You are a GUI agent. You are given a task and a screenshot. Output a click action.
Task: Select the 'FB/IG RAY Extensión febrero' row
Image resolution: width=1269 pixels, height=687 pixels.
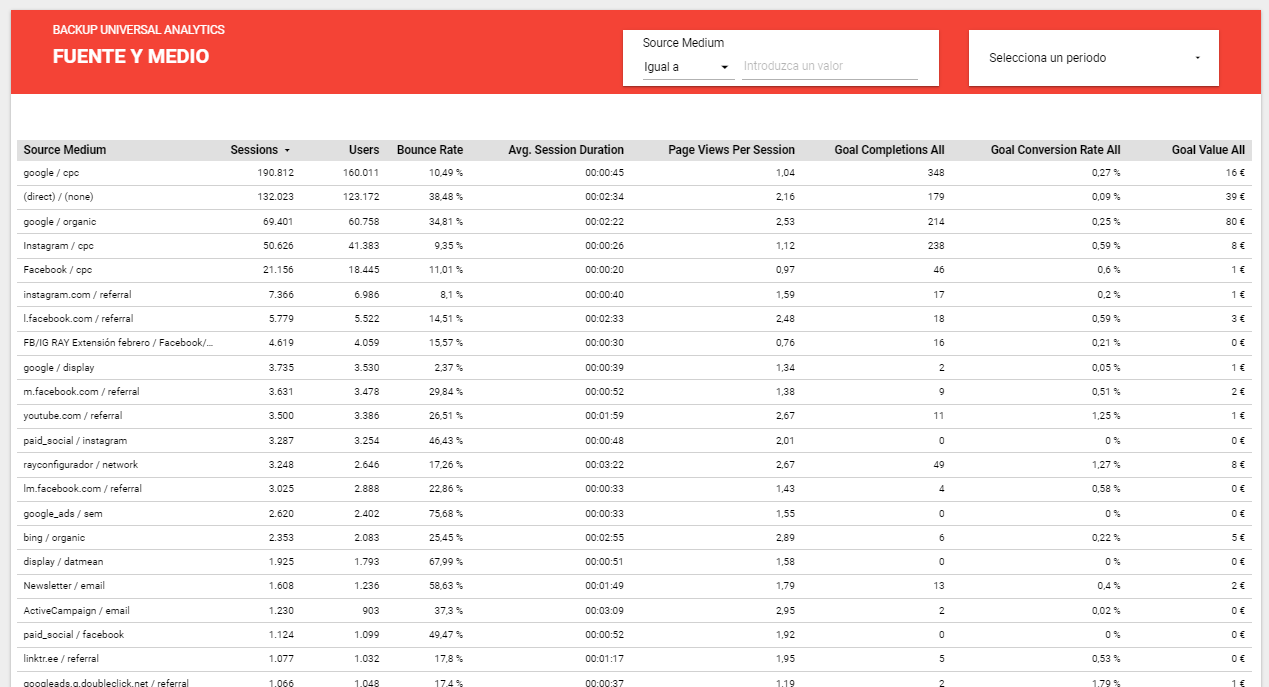[x=634, y=343]
